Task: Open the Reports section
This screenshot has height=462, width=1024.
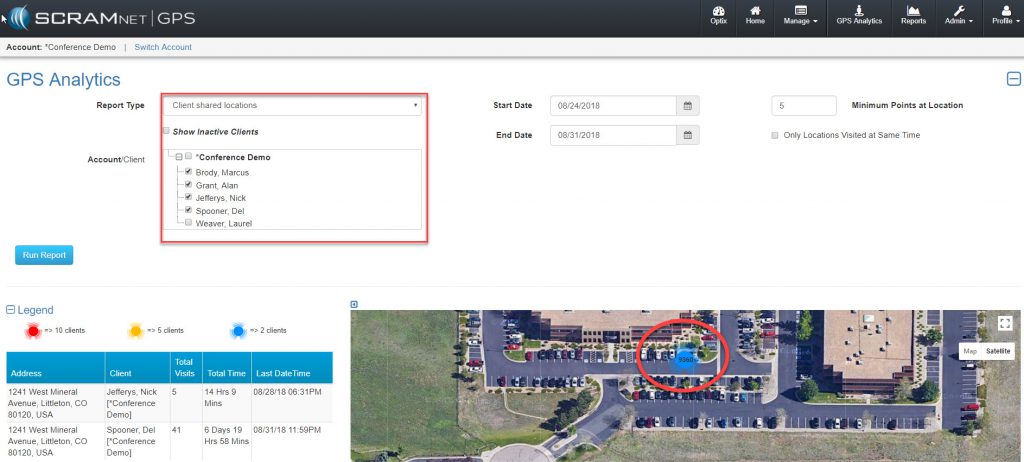Action: click(913, 15)
